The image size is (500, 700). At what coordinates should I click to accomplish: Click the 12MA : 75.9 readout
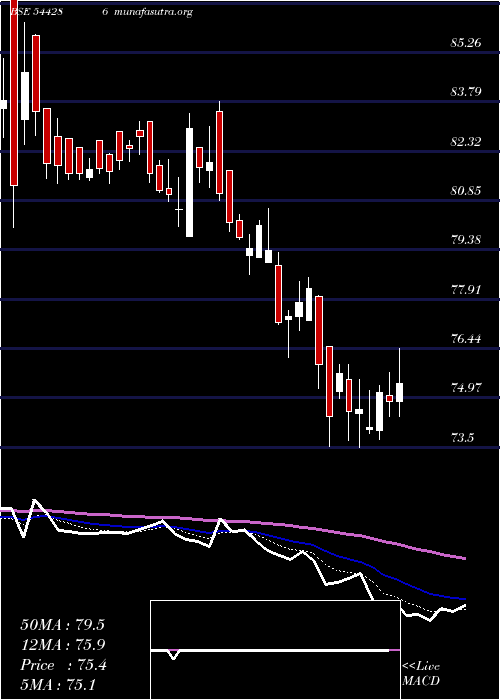pyautogui.click(x=62, y=645)
